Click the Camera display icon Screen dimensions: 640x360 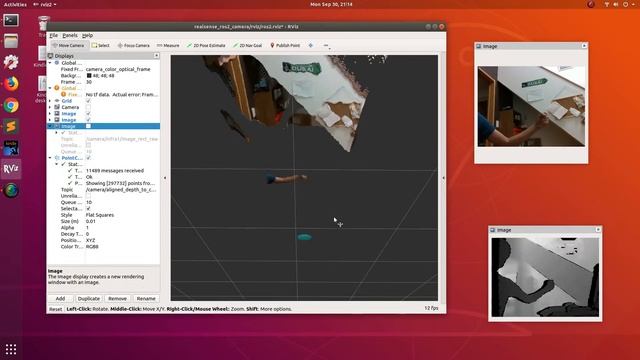(x=57, y=107)
